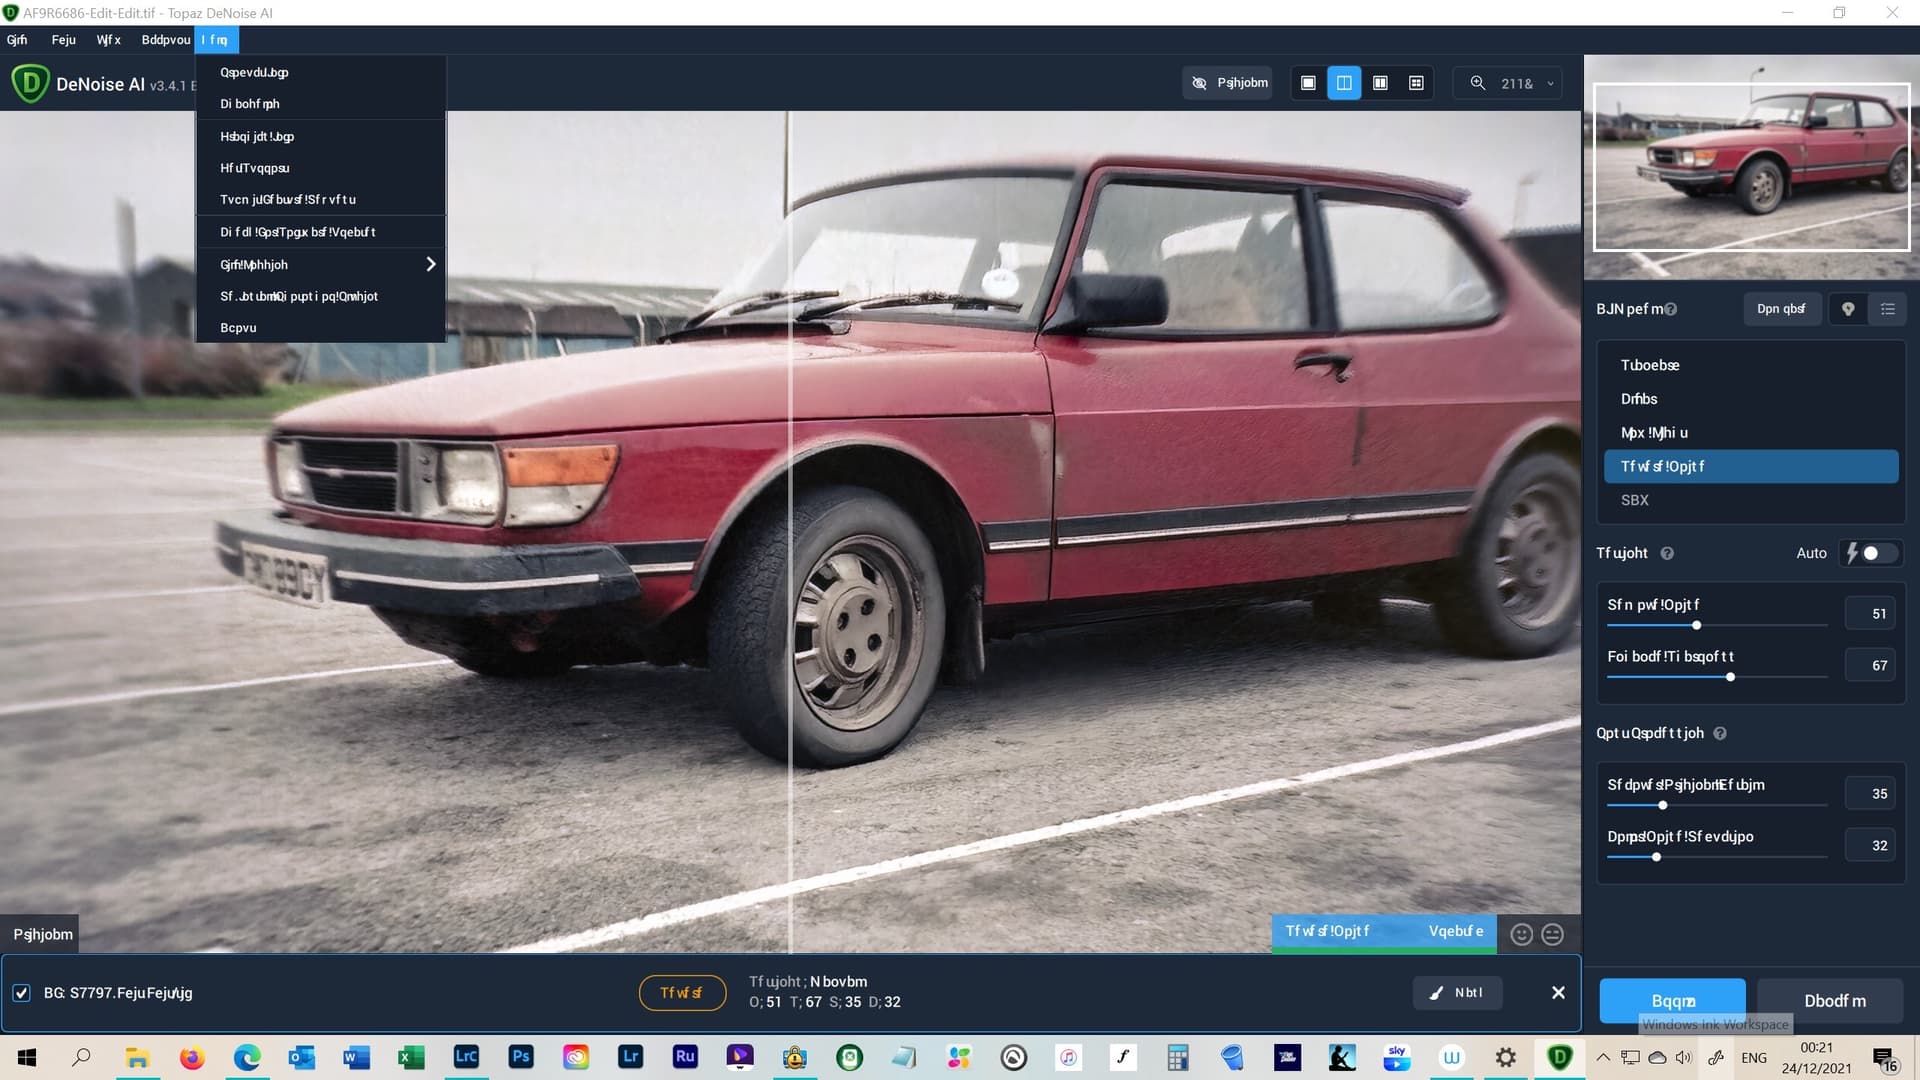Viewport: 1920px width, 1080px height.
Task: Switch to split view mode icon
Action: pos(1344,83)
